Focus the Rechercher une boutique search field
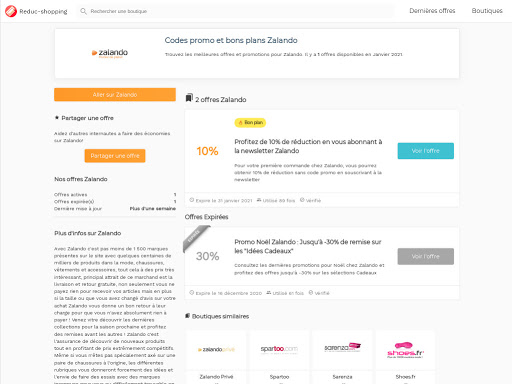This screenshot has width=512, height=384. [x=235, y=11]
